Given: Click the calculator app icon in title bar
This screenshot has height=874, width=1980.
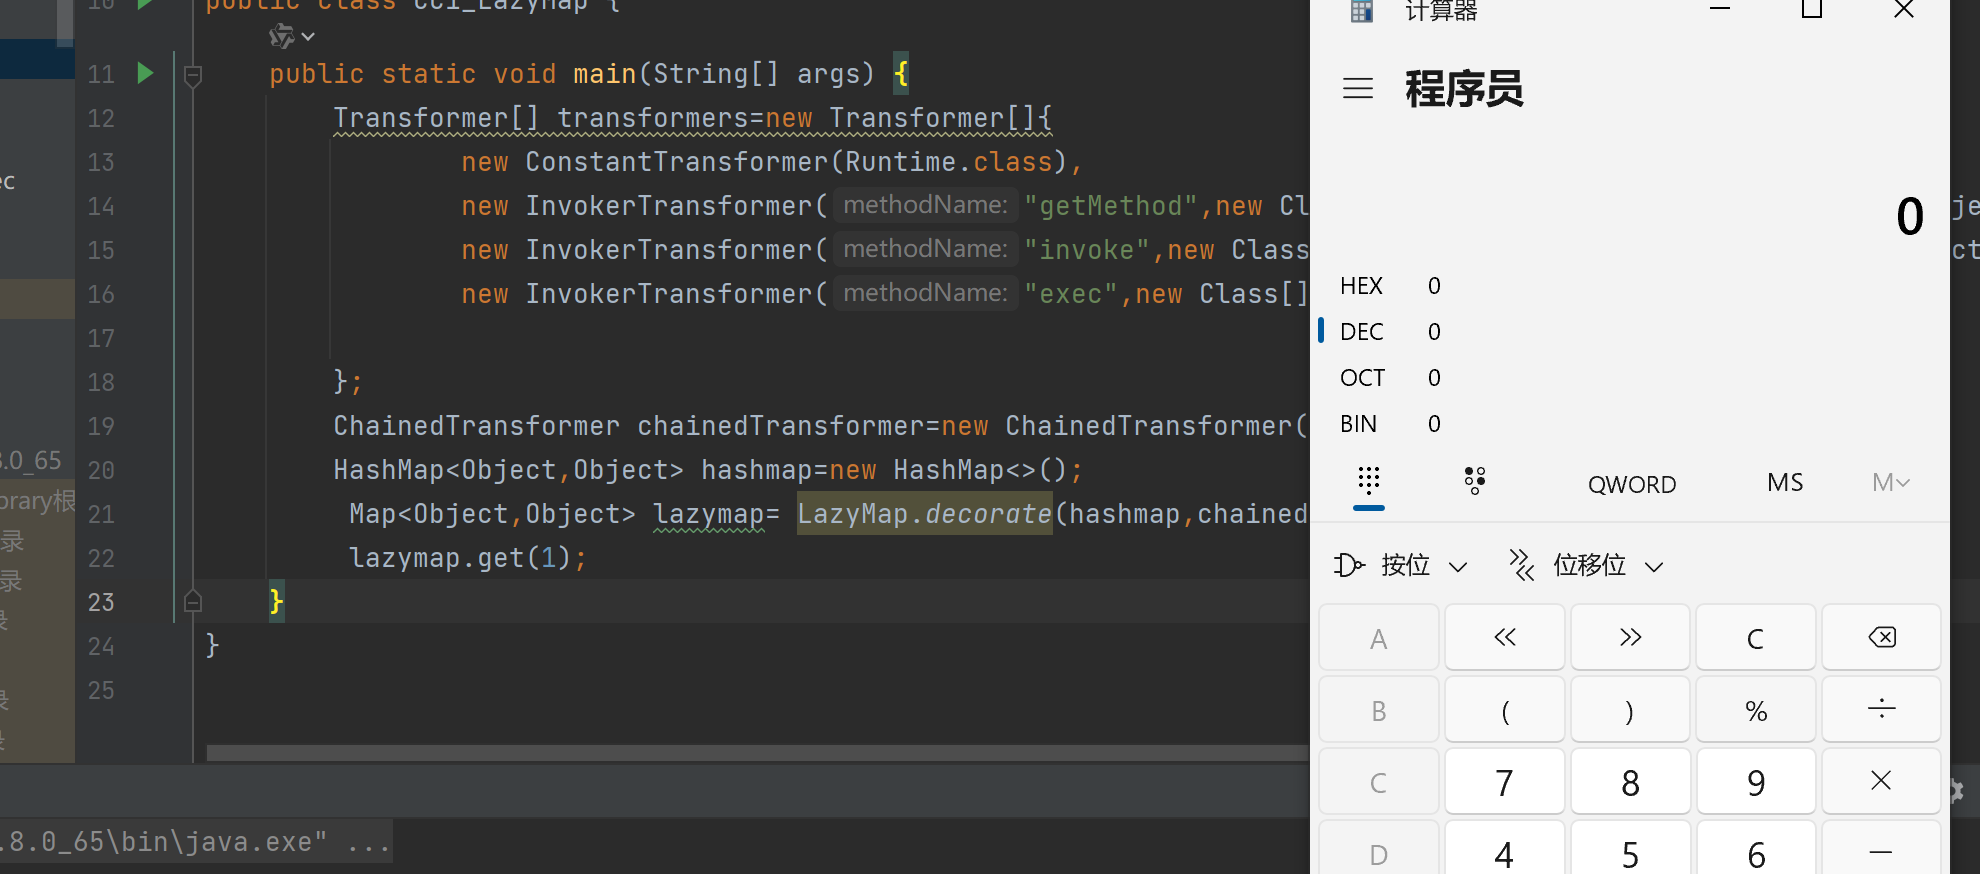Looking at the screenshot, I should [1362, 10].
